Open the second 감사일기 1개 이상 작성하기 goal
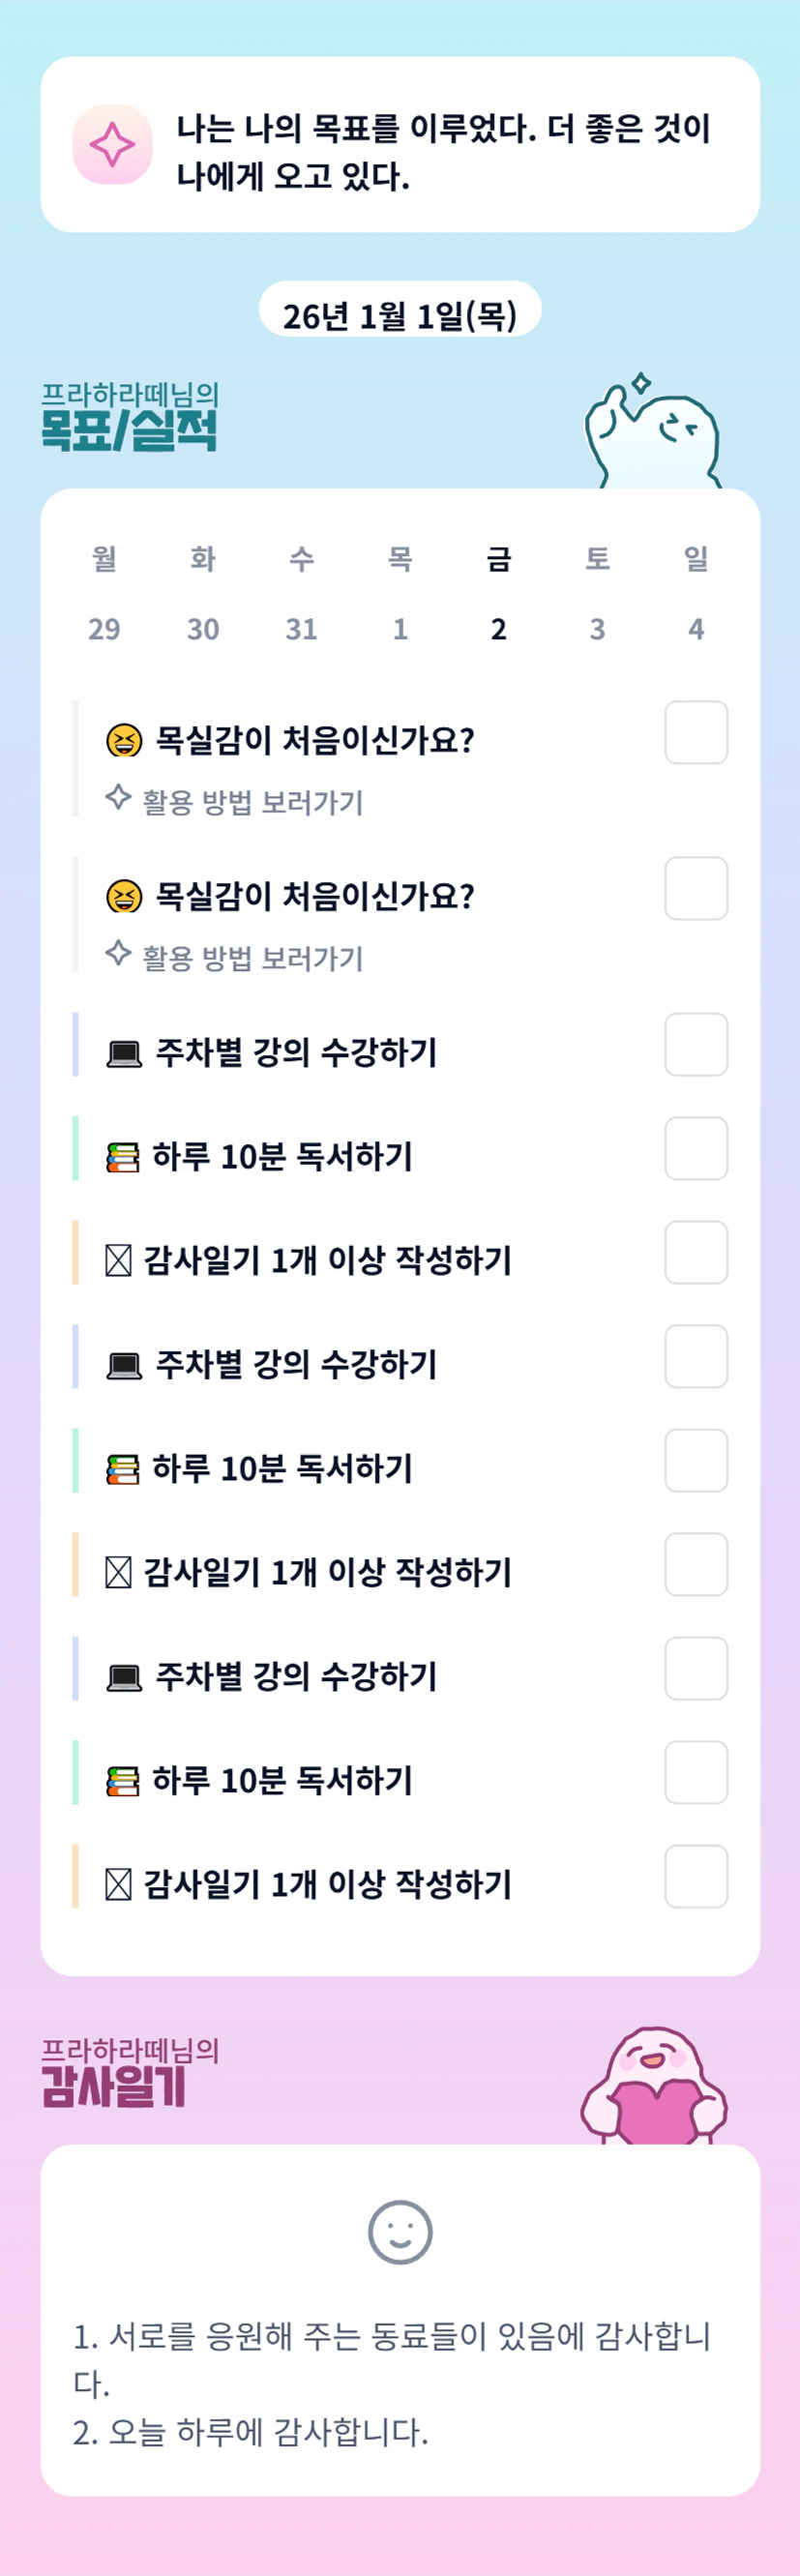This screenshot has height=2576, width=800. (x=327, y=1572)
